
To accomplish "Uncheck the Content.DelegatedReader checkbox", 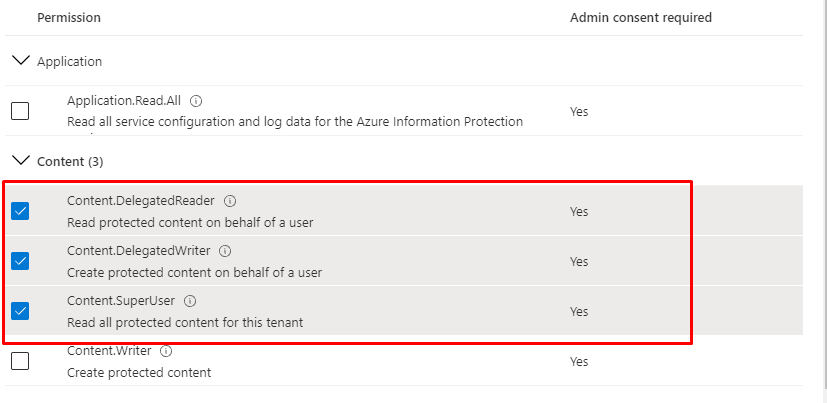I will 20,211.
